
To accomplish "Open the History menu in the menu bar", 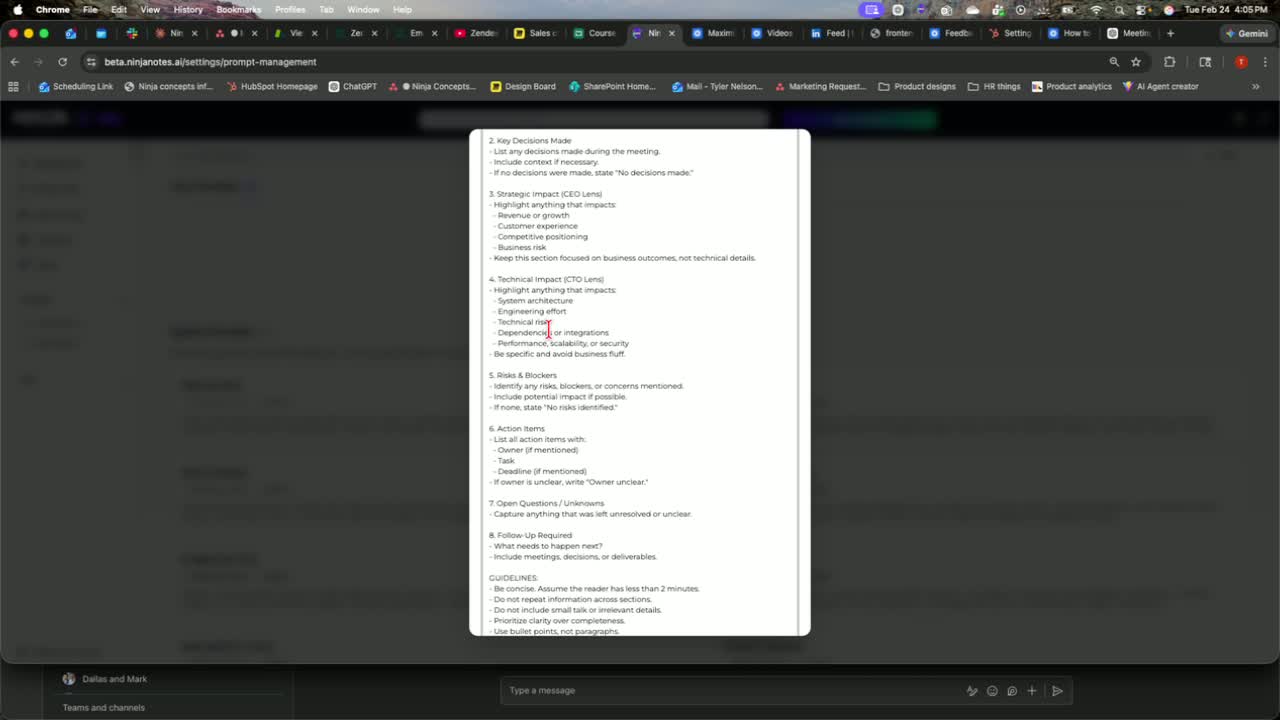I will pos(188,9).
